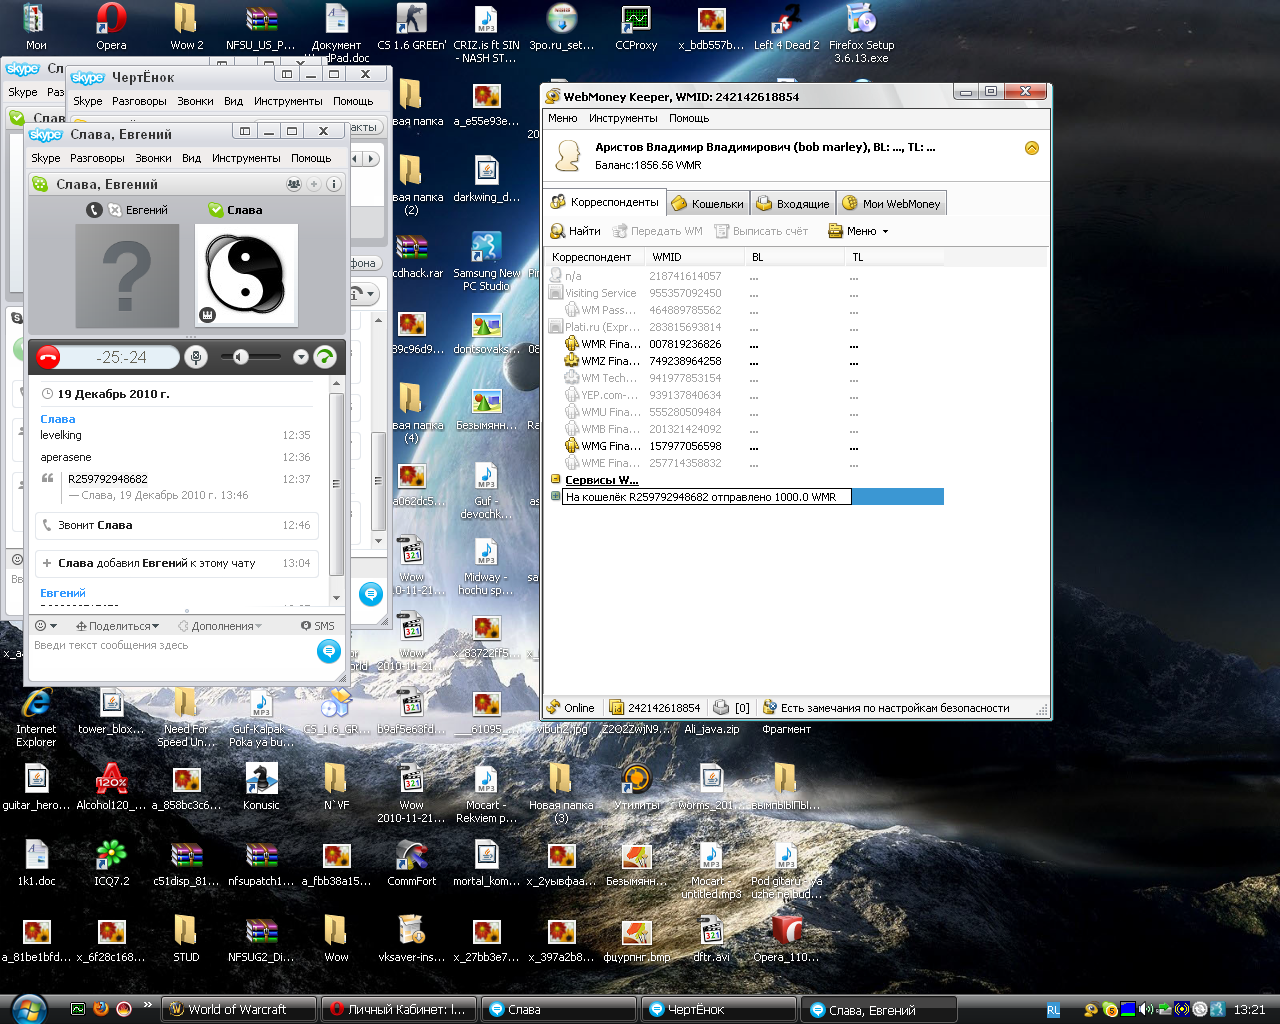Click WMID 242142618854 in the status bar
Screen dimensions: 1280x1024
pyautogui.click(x=655, y=708)
